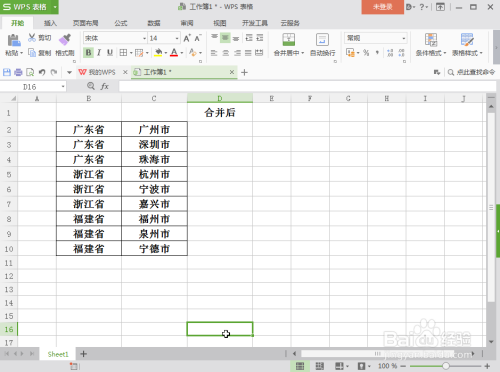Screen dimensions: 500x372
Task: Expand the WPS 表格 application menu arrow
Action: (x=55, y=7)
